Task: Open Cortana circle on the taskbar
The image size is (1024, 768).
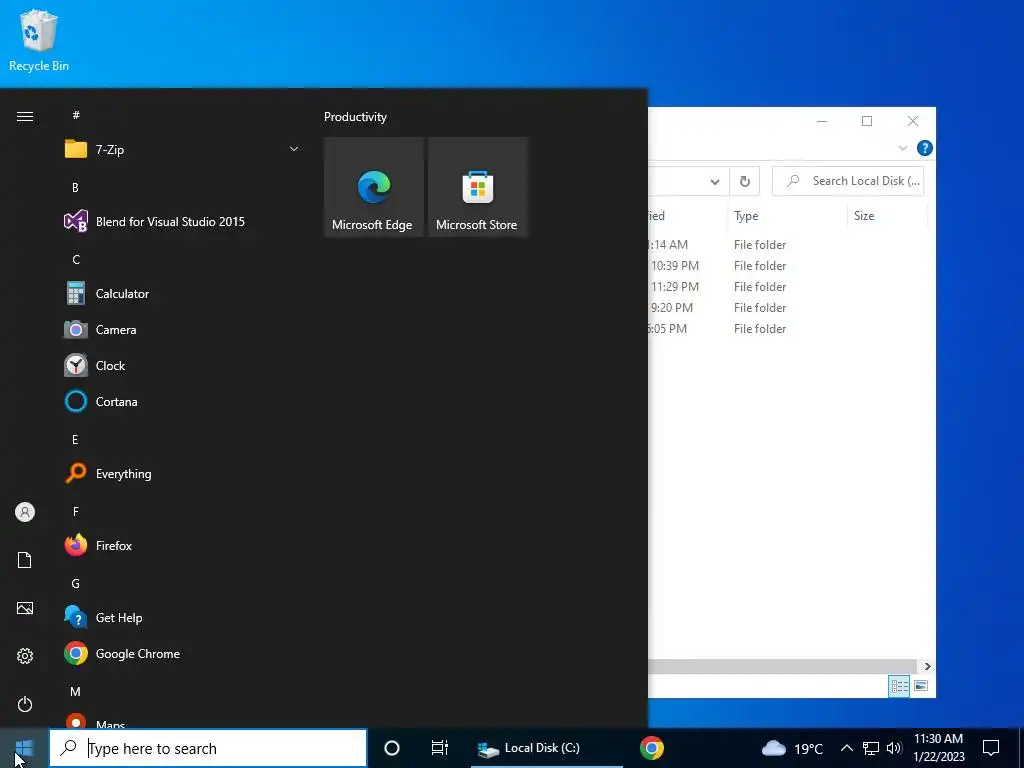Action: (x=392, y=748)
